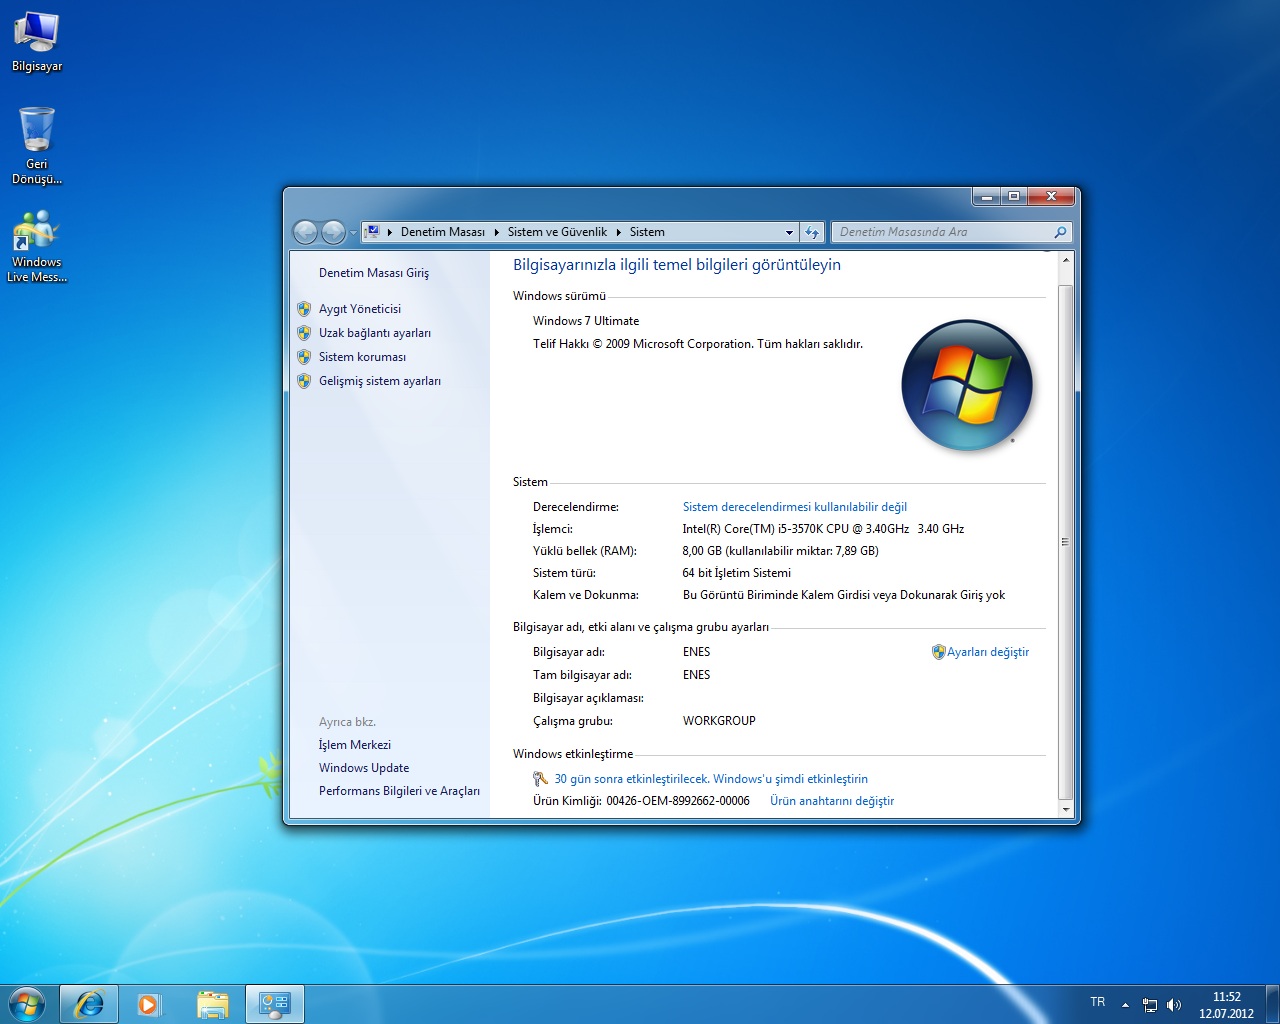The width and height of the screenshot is (1280, 1024).
Task: Select Sistem ve Güvenlik breadcrumb
Action: (x=557, y=232)
